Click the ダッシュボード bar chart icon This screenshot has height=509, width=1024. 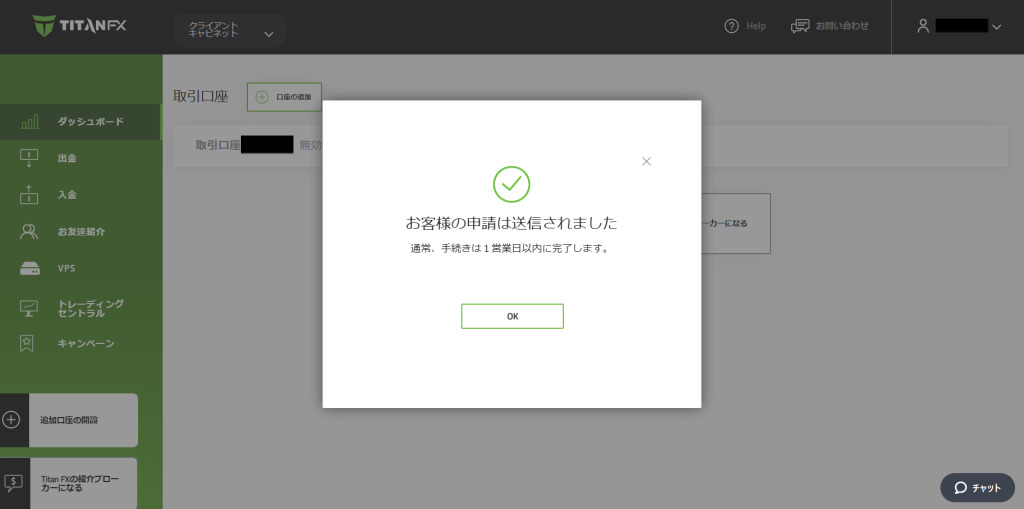pos(29,122)
